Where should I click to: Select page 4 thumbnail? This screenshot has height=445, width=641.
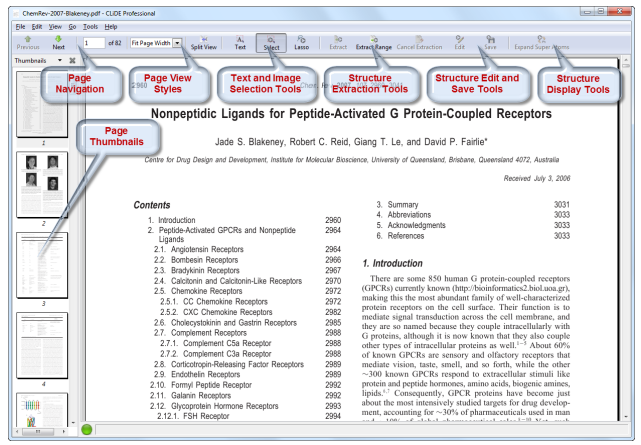click(x=42, y=345)
